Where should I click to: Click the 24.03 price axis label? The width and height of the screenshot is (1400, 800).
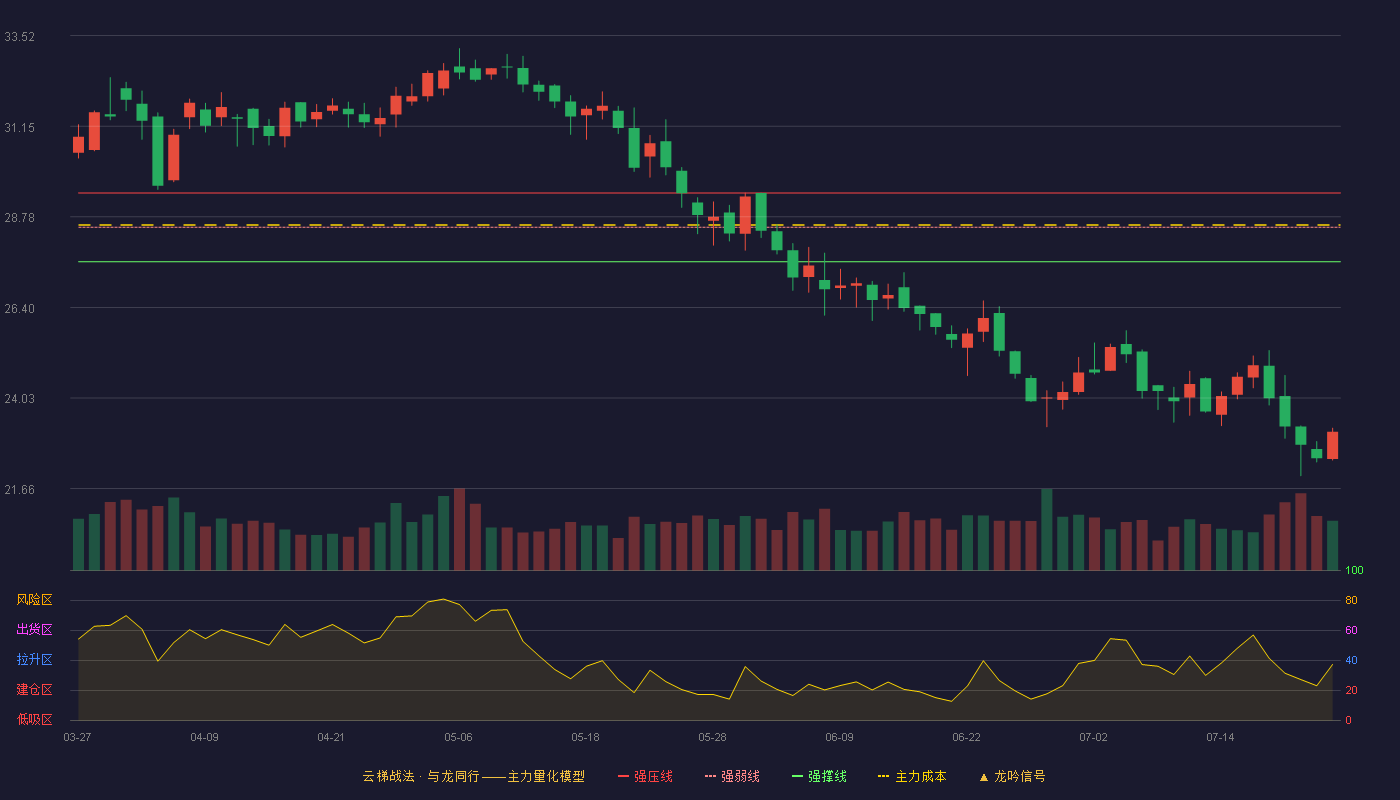click(x=20, y=399)
